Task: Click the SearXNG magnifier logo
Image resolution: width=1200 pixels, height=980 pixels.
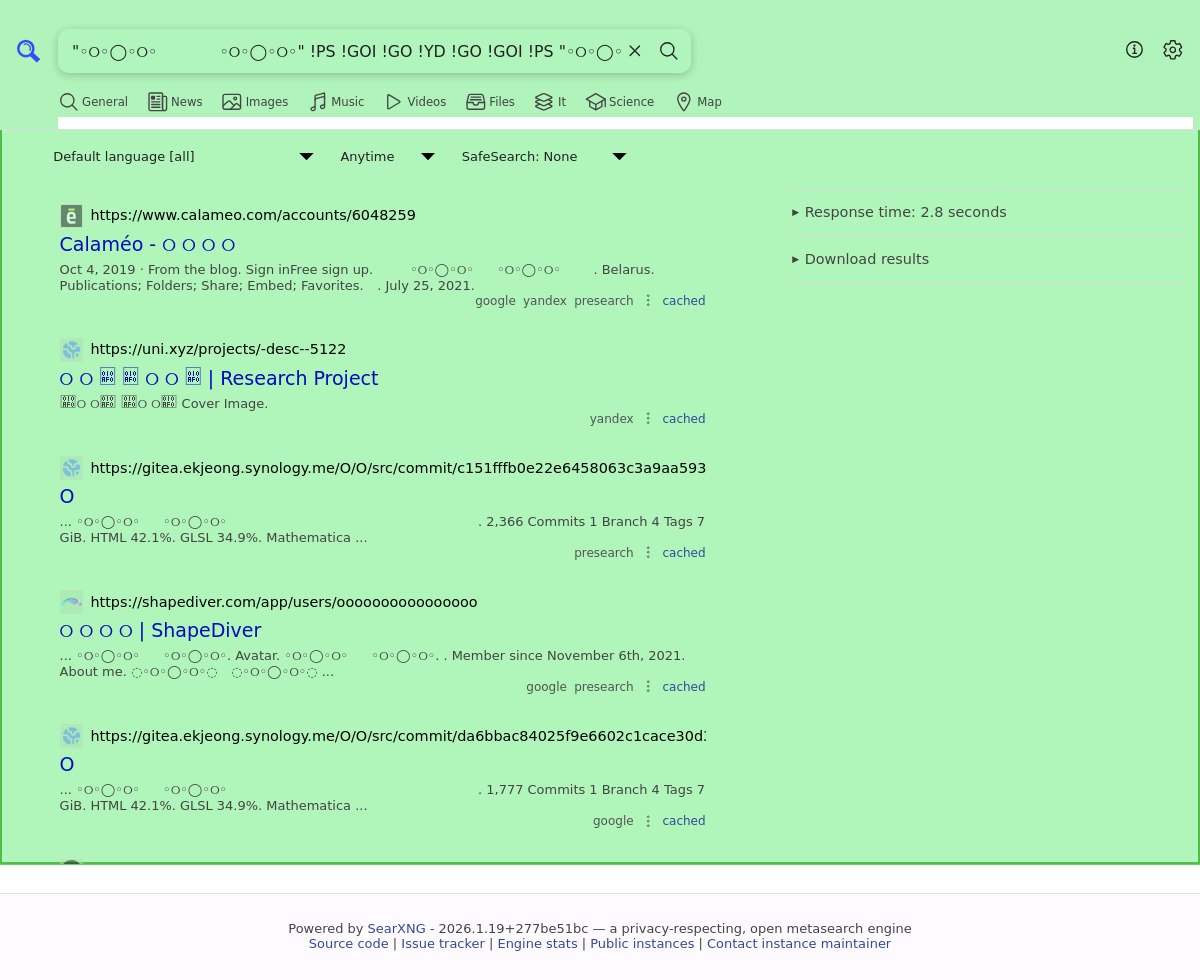Action: click(28, 51)
